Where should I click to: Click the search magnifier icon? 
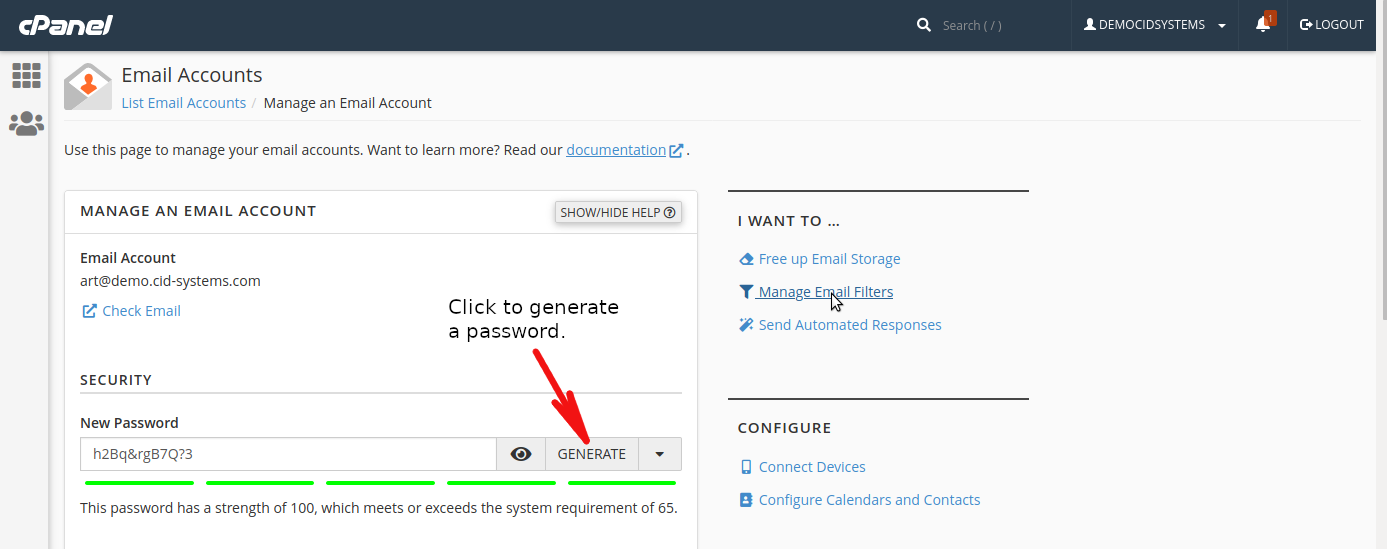click(x=924, y=25)
